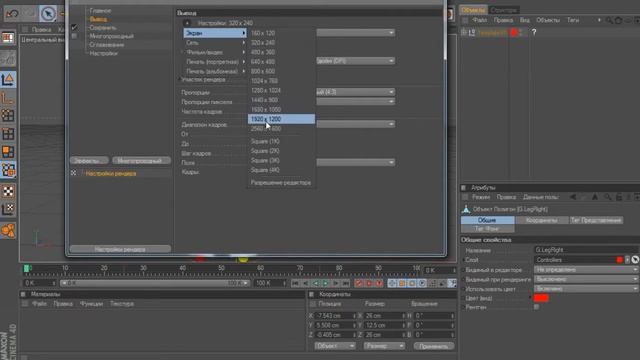Click the L-shaped axis tool icon
Screen dimensions: 640x360
tap(8, 98)
